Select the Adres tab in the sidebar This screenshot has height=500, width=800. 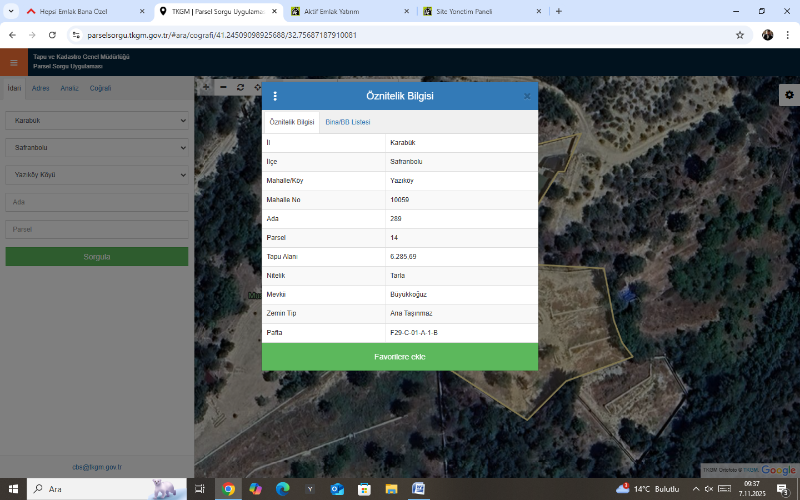(41, 88)
